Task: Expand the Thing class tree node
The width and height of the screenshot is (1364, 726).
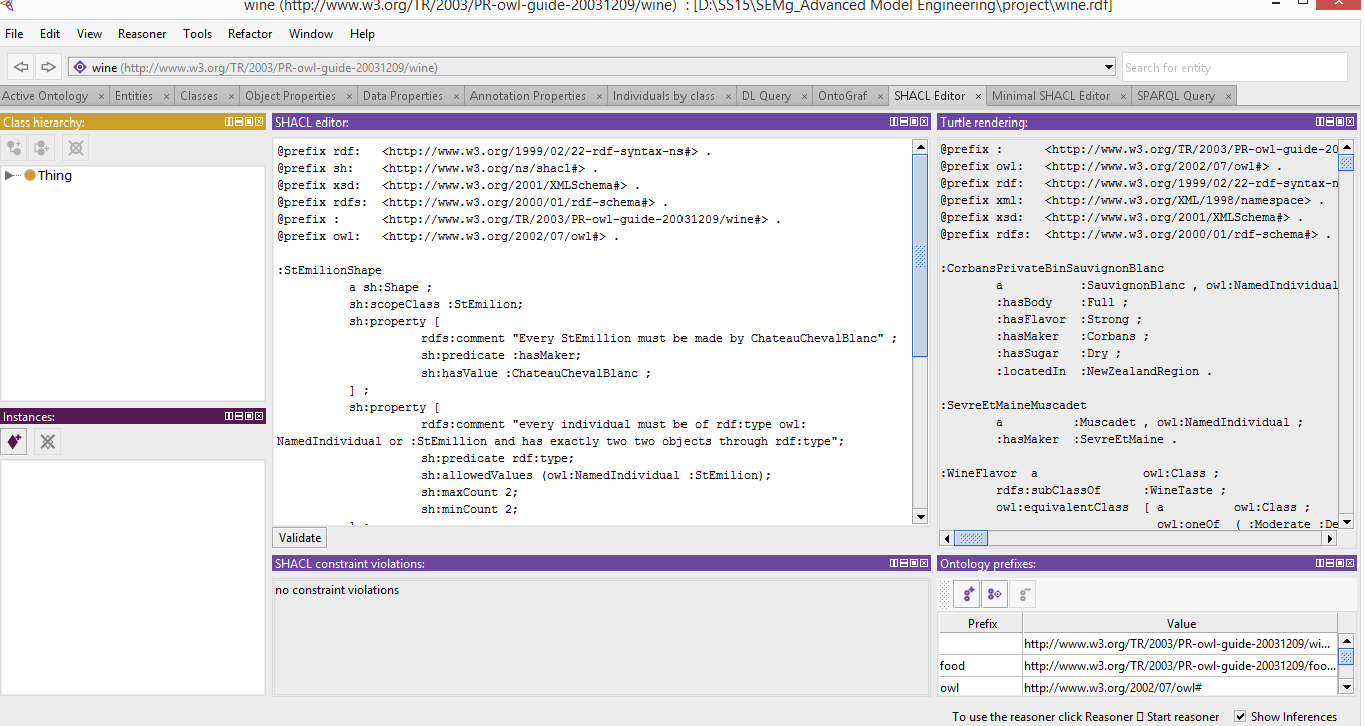Action: pyautogui.click(x=10, y=175)
